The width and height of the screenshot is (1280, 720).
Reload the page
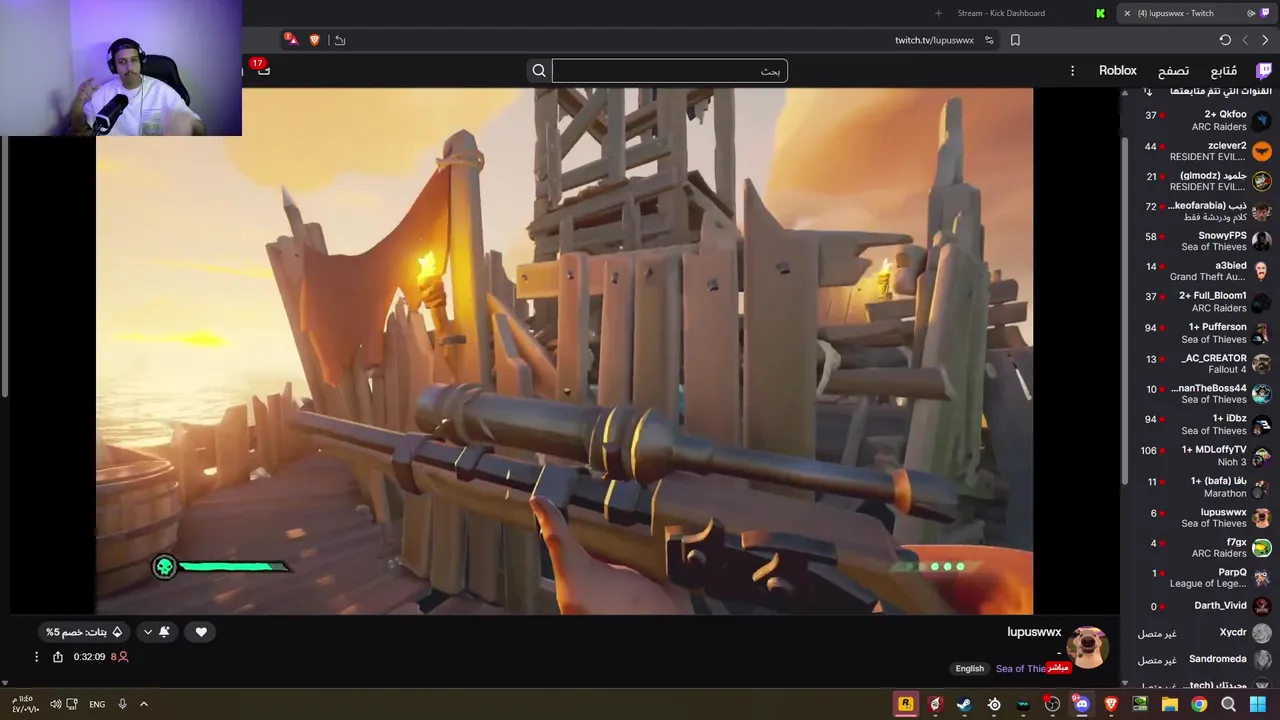point(1225,40)
